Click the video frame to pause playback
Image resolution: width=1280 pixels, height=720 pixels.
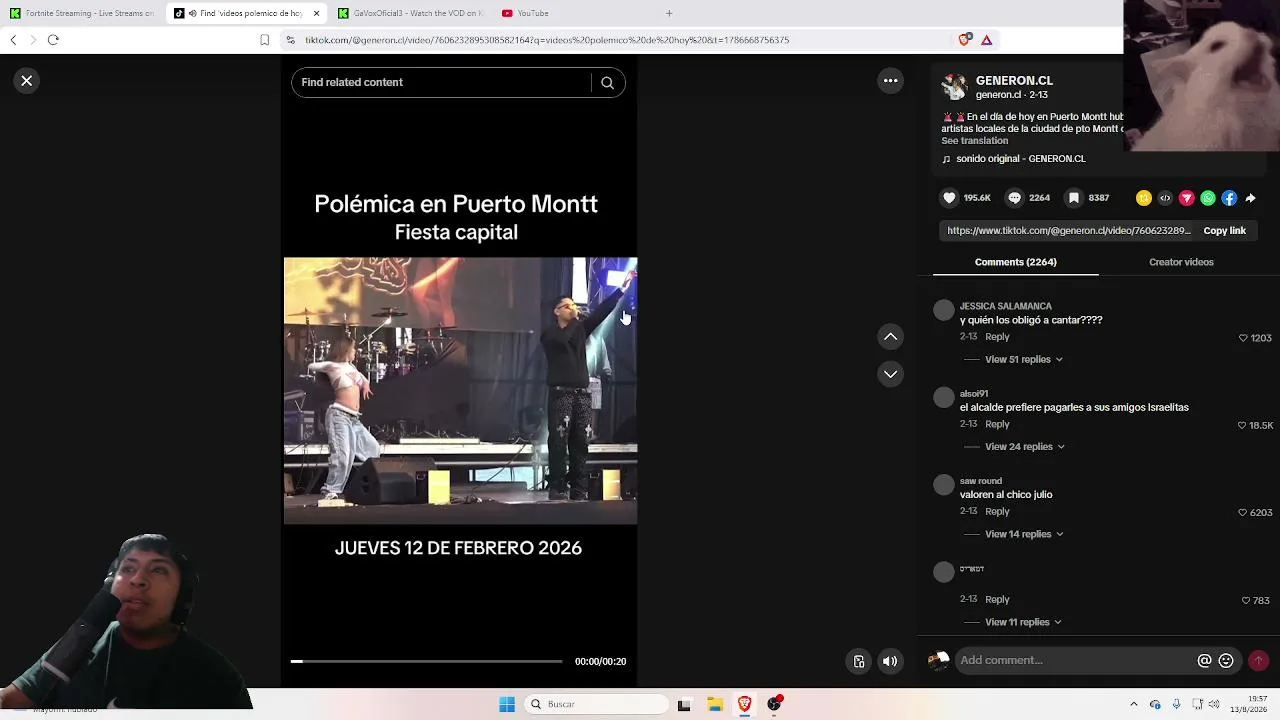[460, 391]
